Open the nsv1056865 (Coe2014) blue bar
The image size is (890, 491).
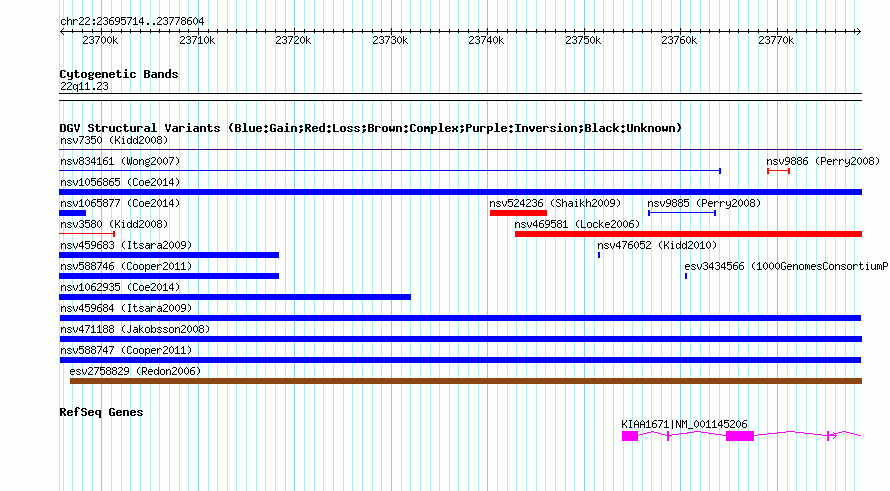pos(460,192)
